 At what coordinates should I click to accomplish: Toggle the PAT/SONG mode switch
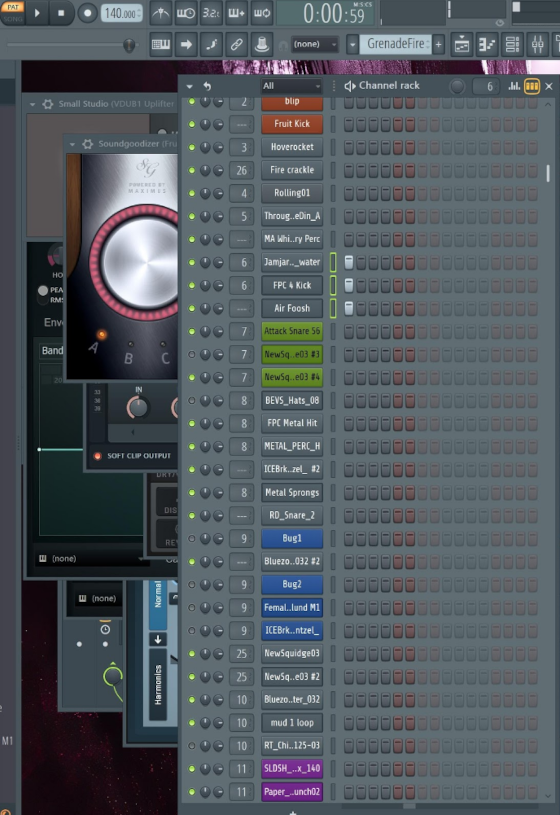tap(12, 12)
